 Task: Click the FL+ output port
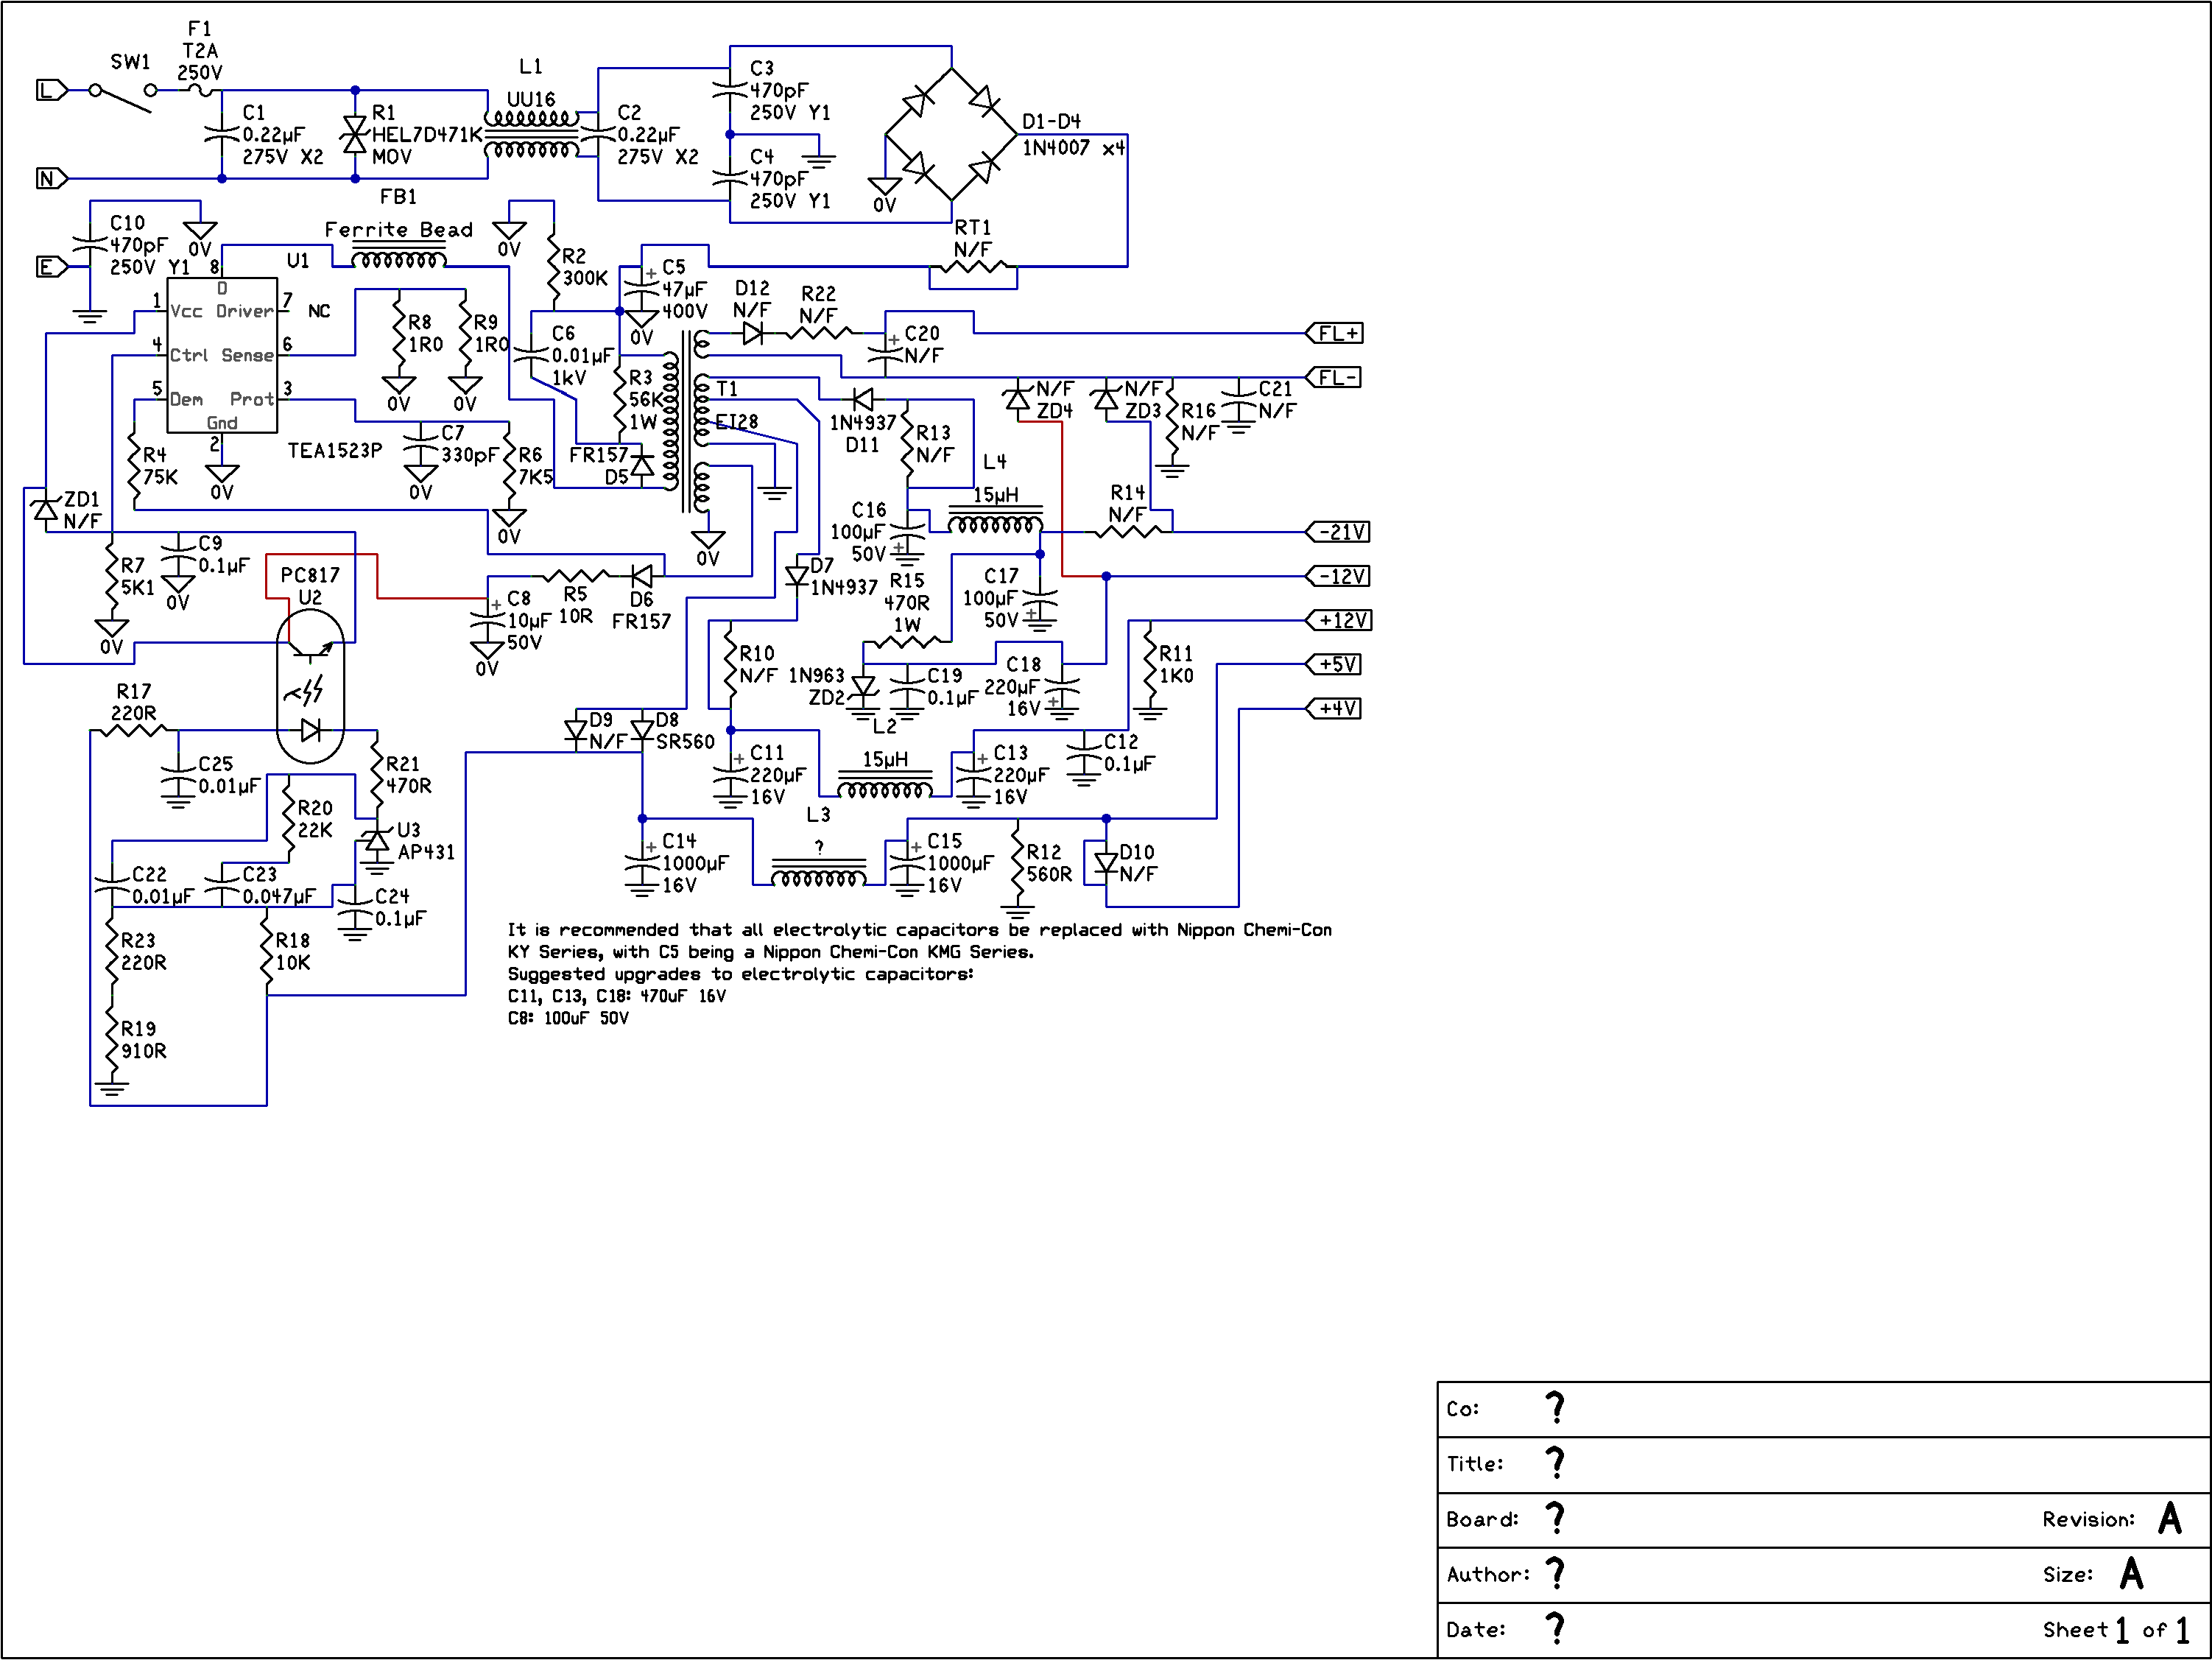(1335, 333)
